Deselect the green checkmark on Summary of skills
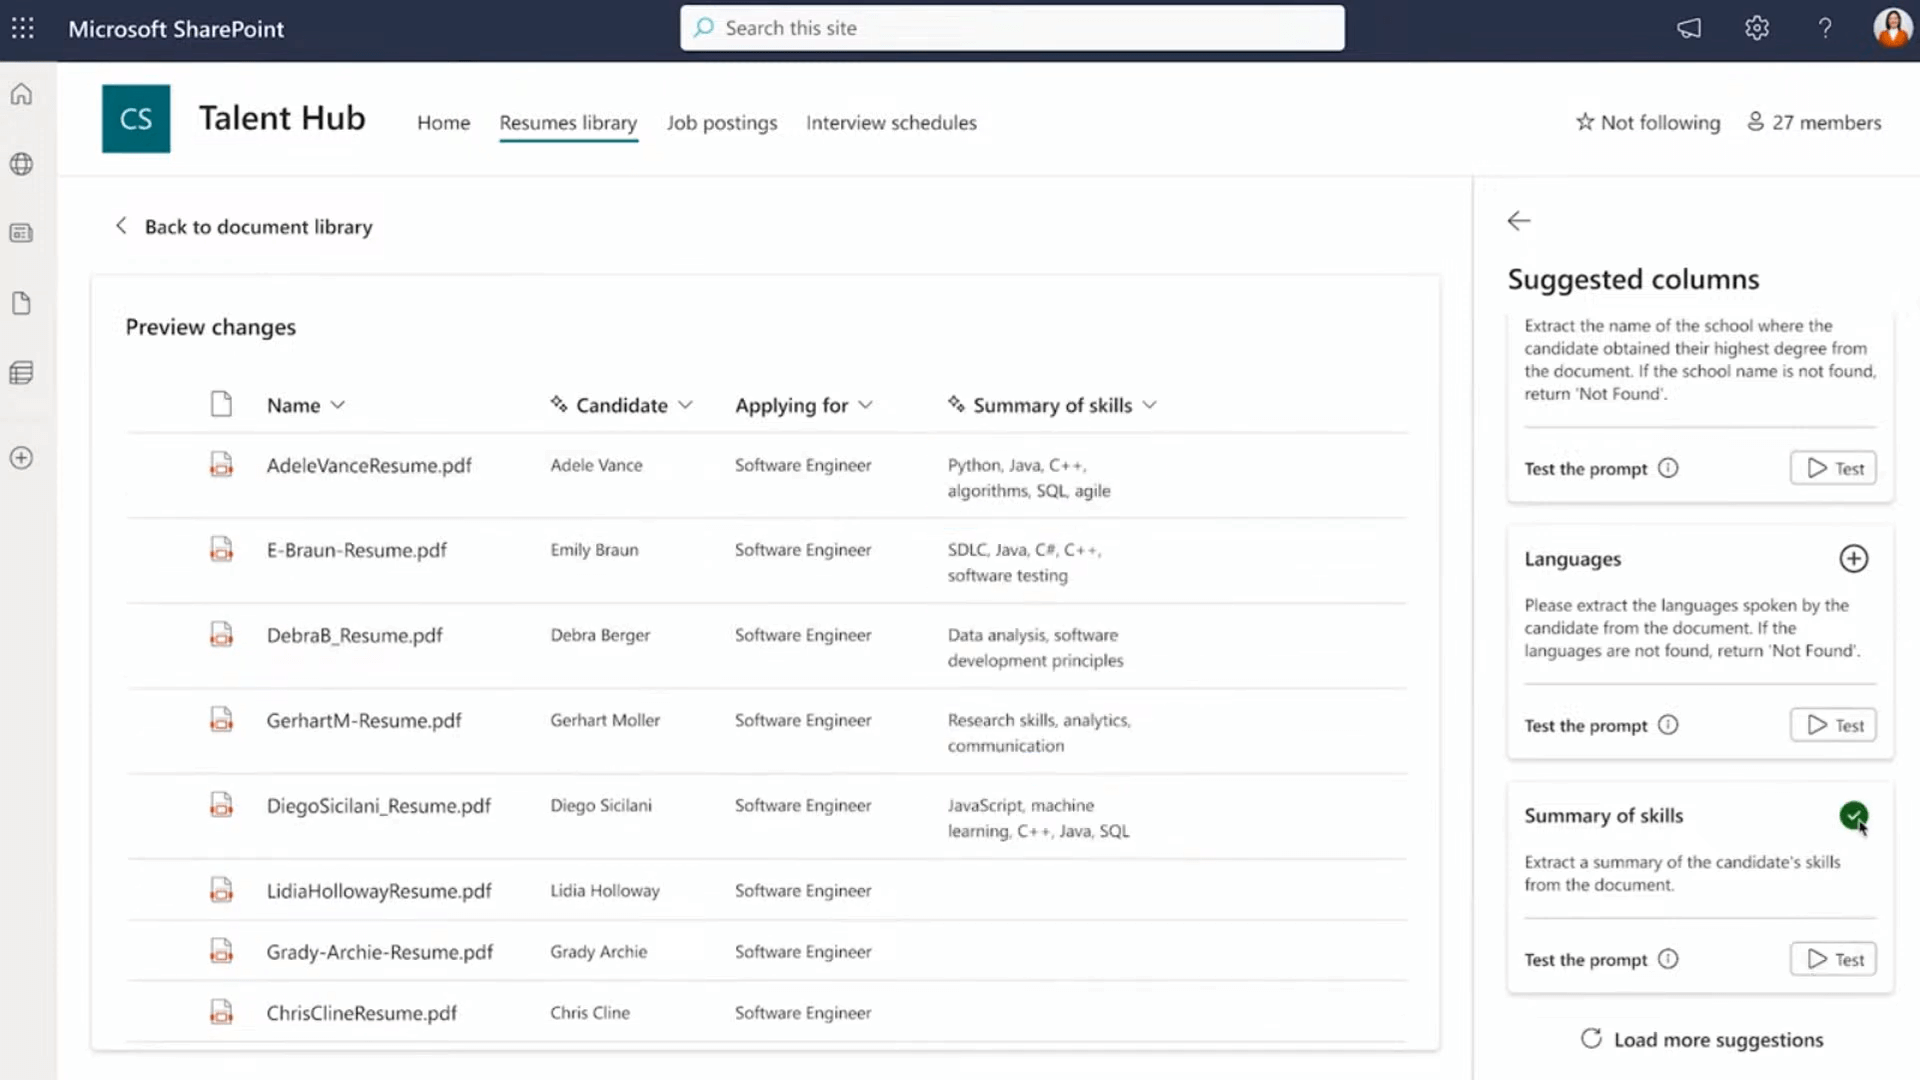The image size is (1920, 1080). [1854, 816]
